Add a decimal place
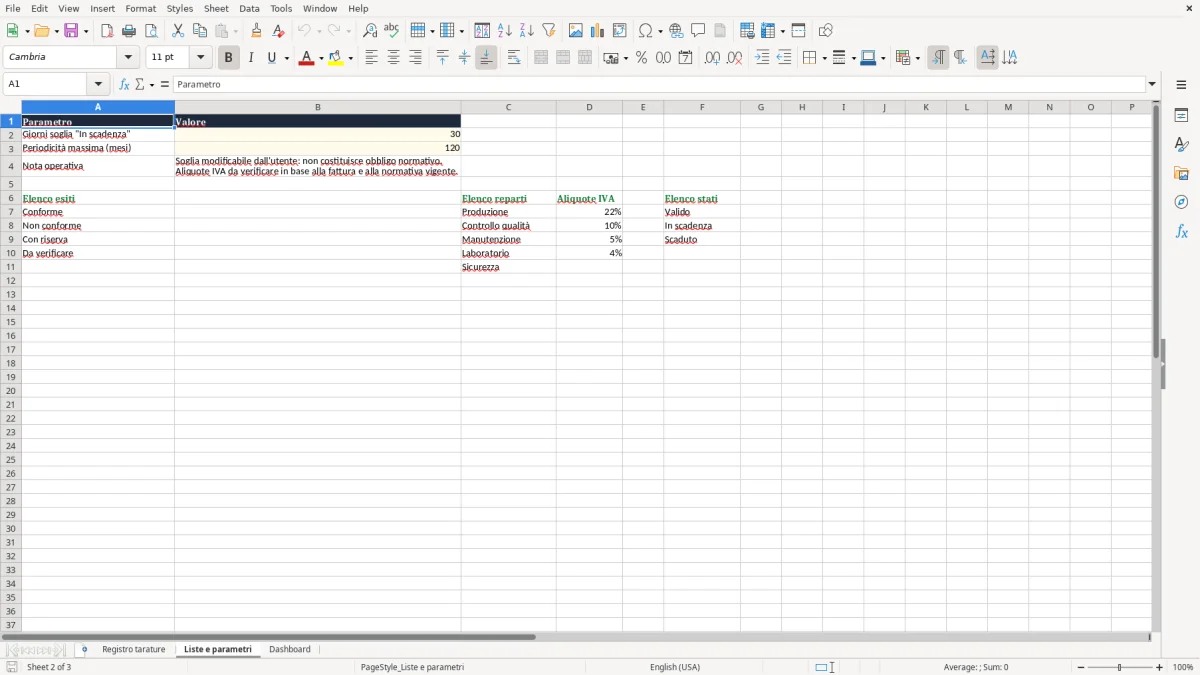Viewport: 1200px width, 675px height. [x=712, y=58]
